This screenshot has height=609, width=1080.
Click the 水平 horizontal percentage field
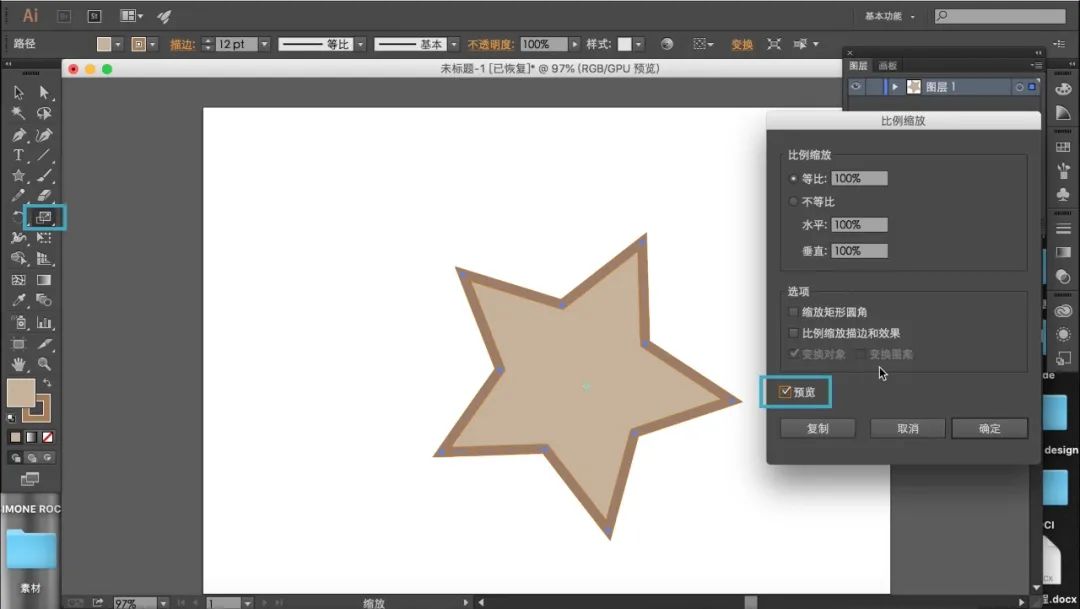[x=859, y=225]
